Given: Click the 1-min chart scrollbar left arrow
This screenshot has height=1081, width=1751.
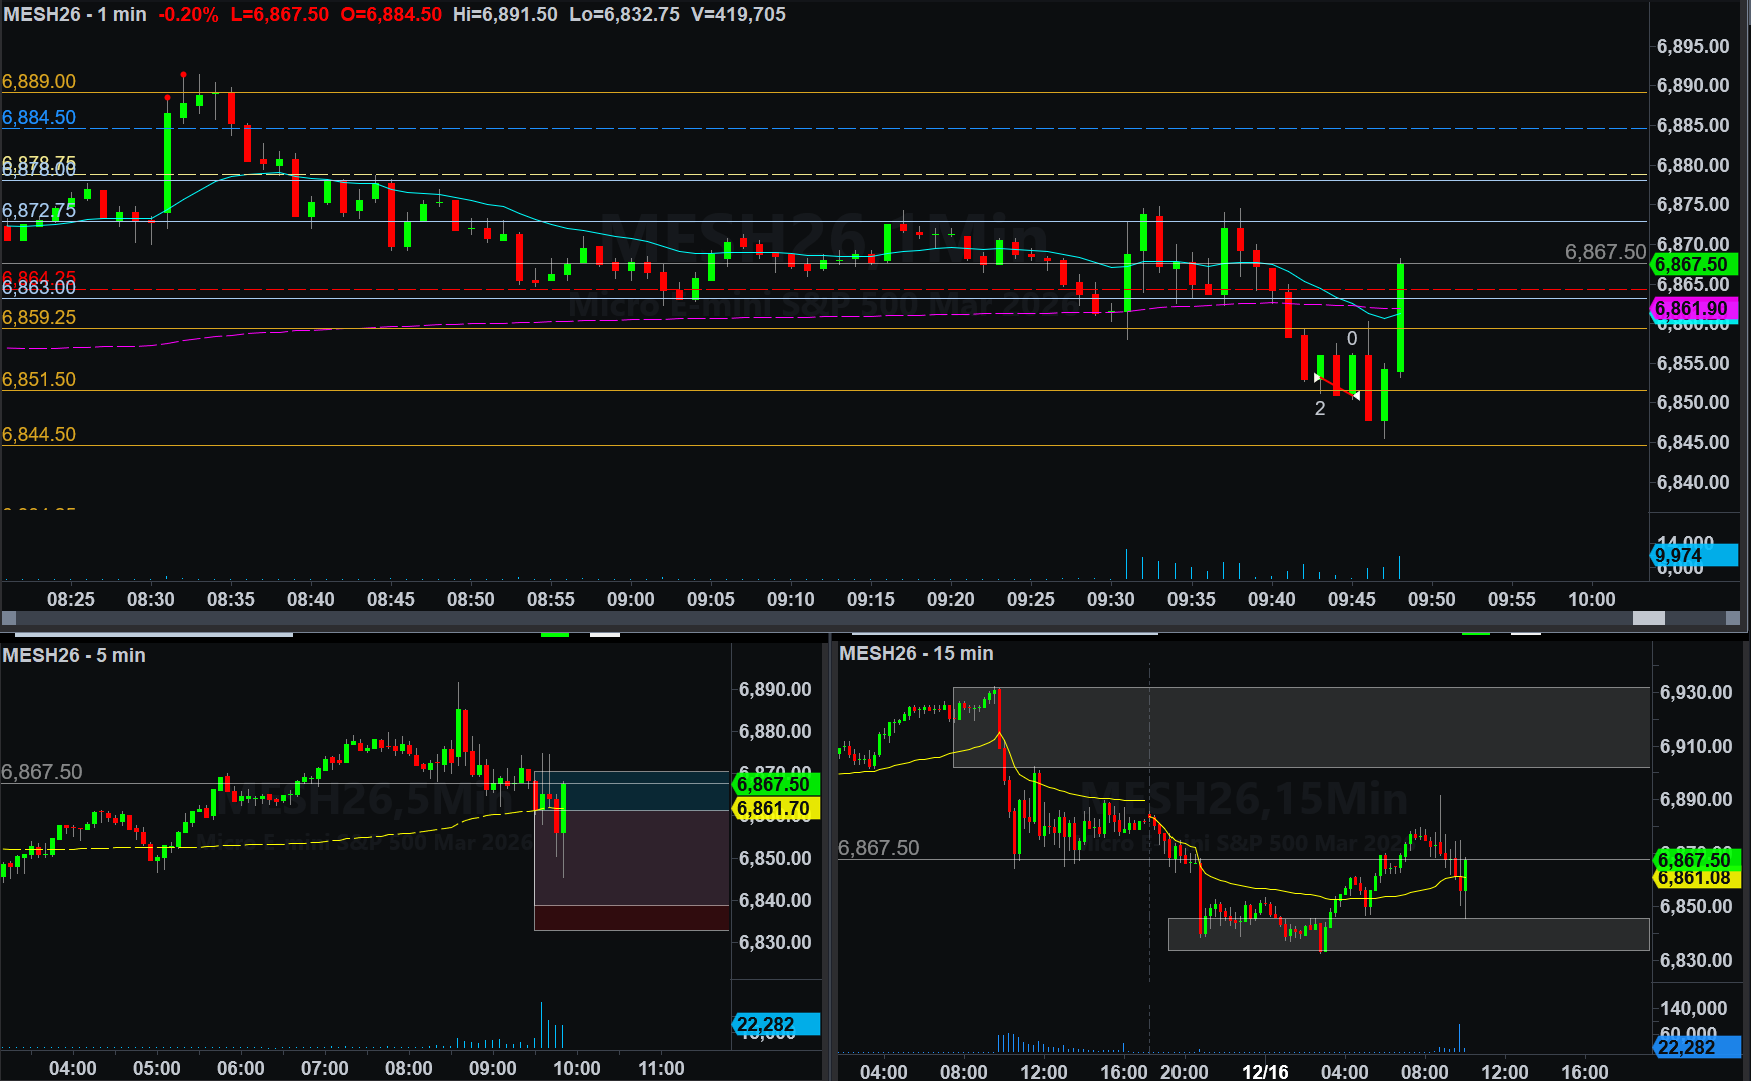Looking at the screenshot, I should click(x=9, y=618).
